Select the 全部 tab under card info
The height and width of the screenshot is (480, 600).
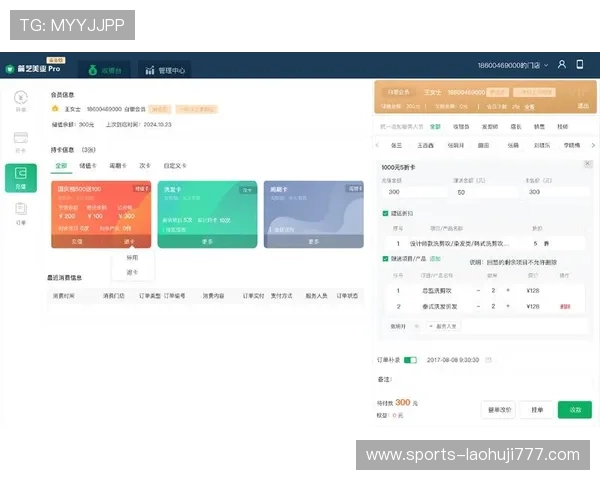pos(61,166)
